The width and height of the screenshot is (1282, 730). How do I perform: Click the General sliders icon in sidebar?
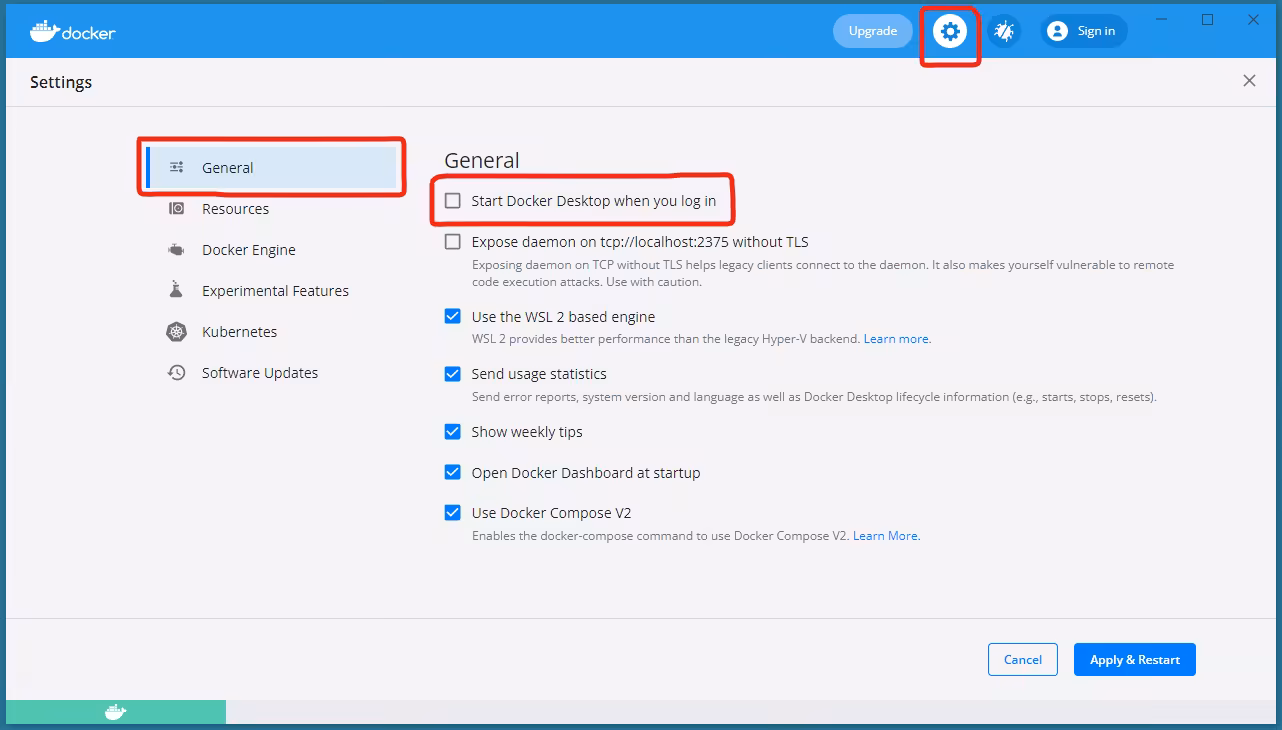pos(177,168)
